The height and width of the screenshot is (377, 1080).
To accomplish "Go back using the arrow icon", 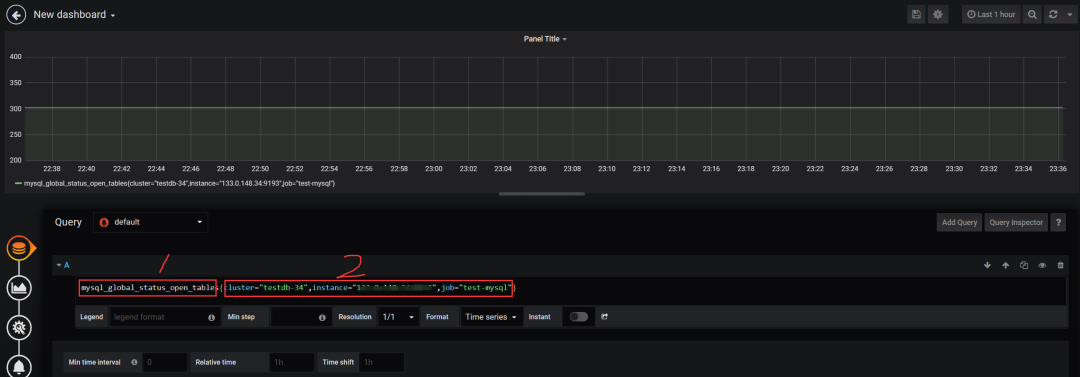I will [15, 14].
